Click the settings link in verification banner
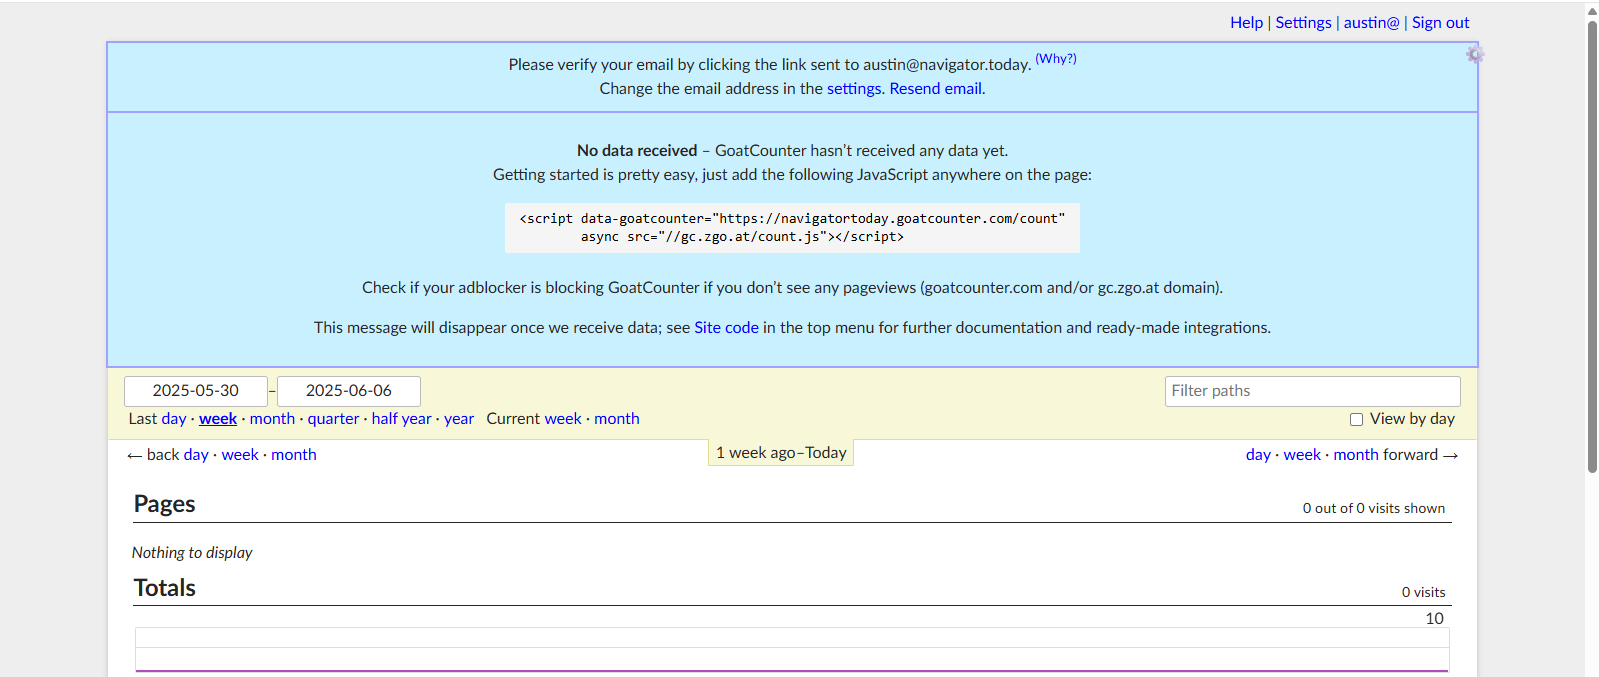 coord(854,88)
